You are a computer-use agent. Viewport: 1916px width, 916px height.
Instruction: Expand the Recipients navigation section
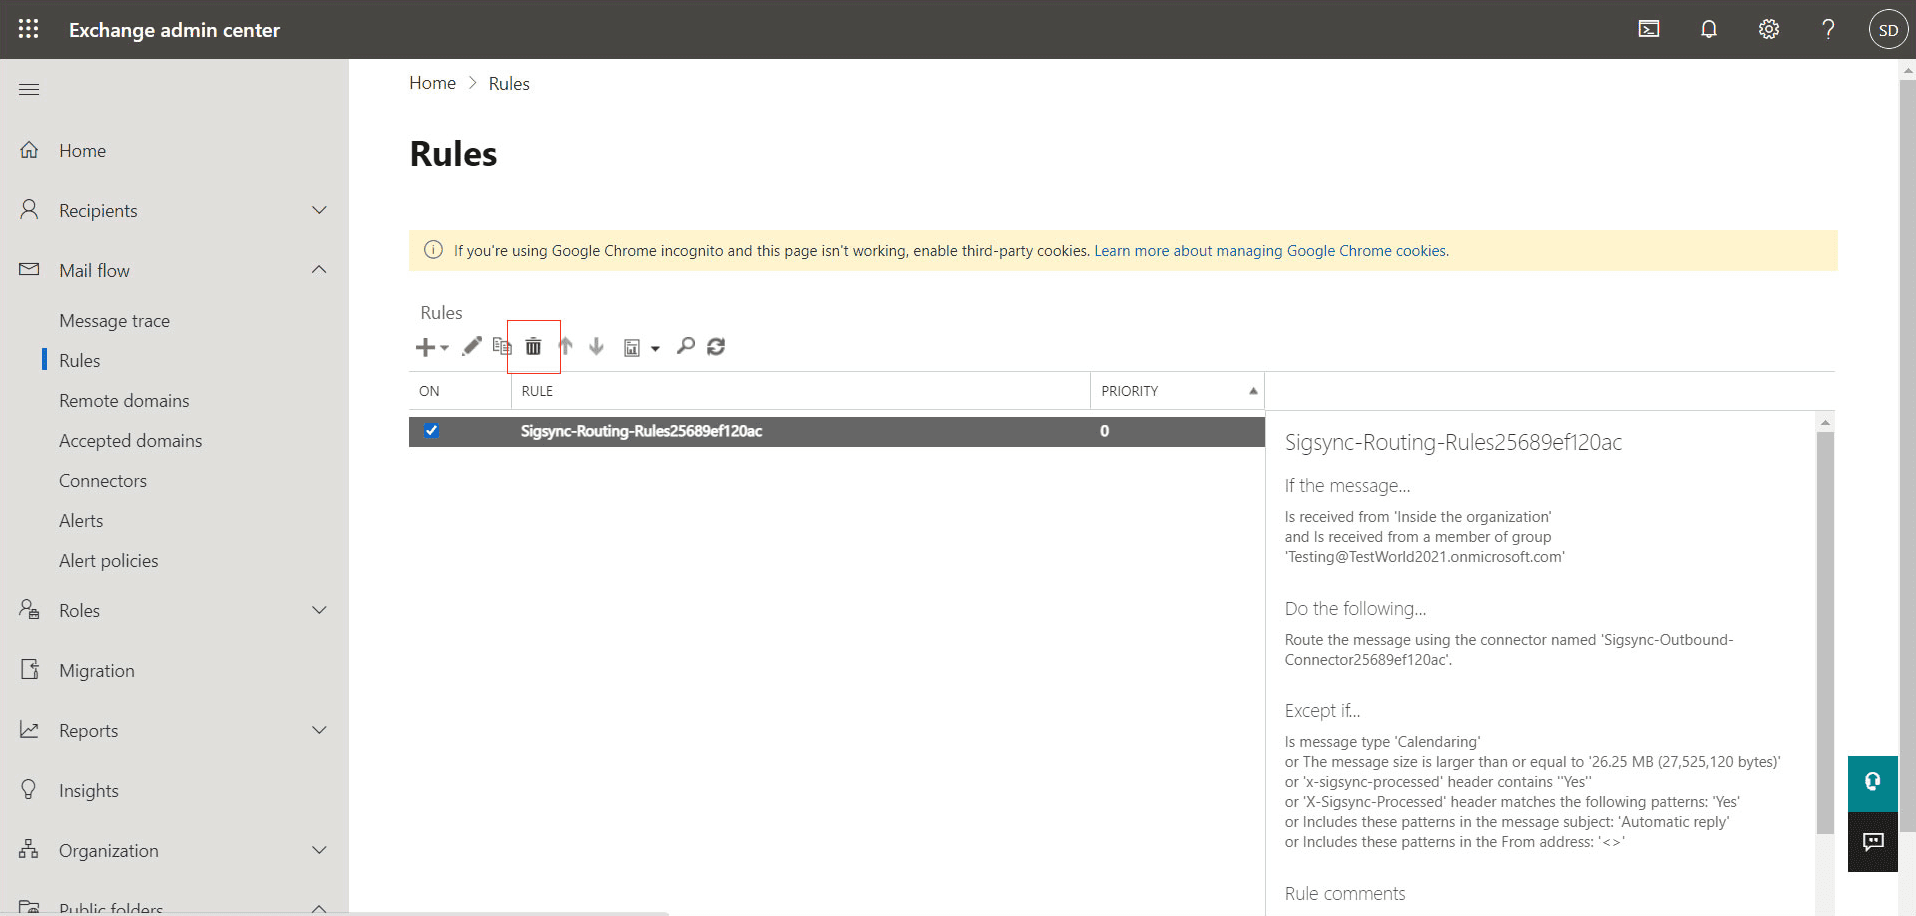click(319, 210)
